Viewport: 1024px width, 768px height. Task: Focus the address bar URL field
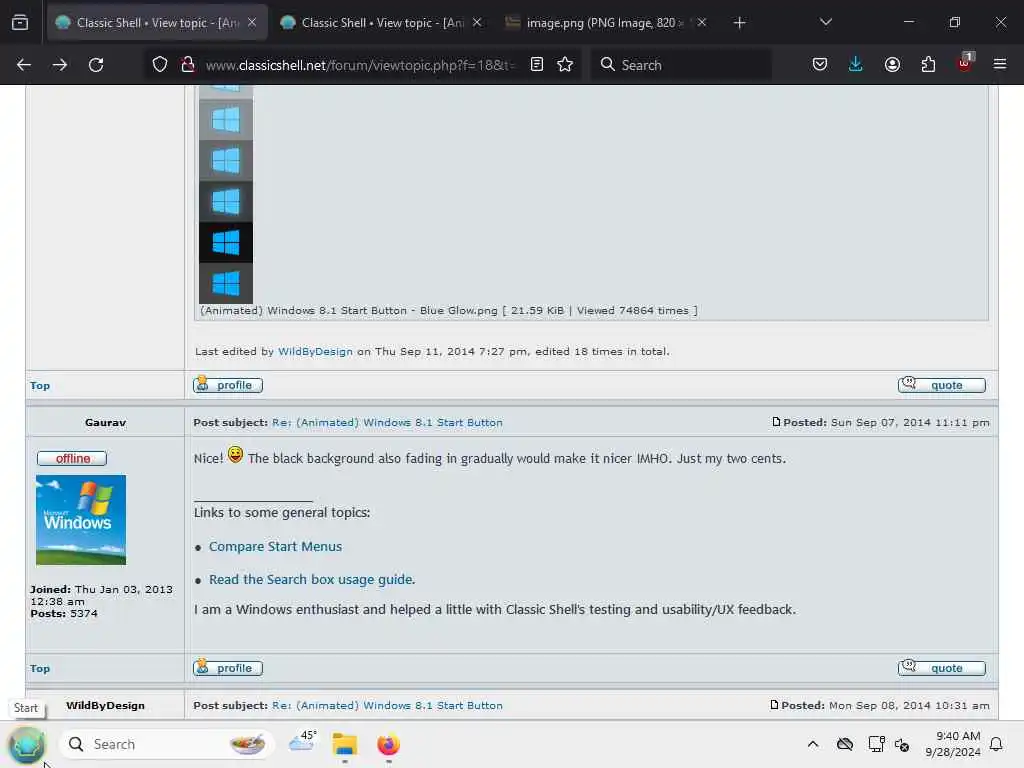360,65
